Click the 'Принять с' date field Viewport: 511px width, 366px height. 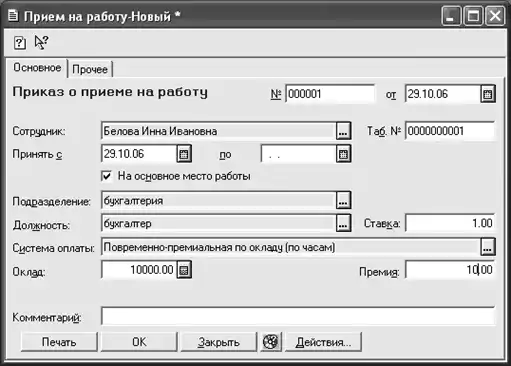click(x=139, y=154)
